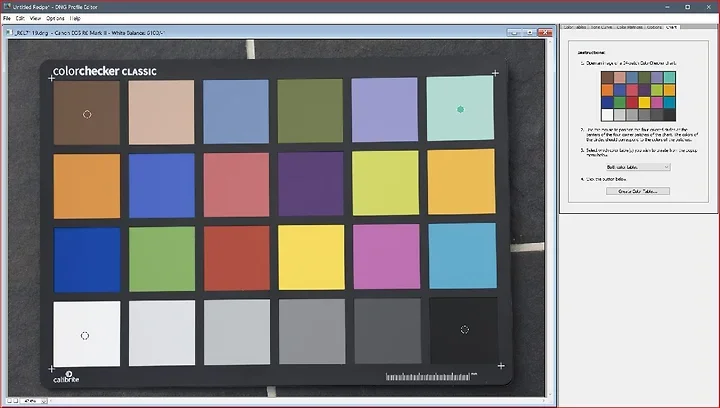Switch to the Tone Curve tab
720x408 pixels.
[601, 27]
